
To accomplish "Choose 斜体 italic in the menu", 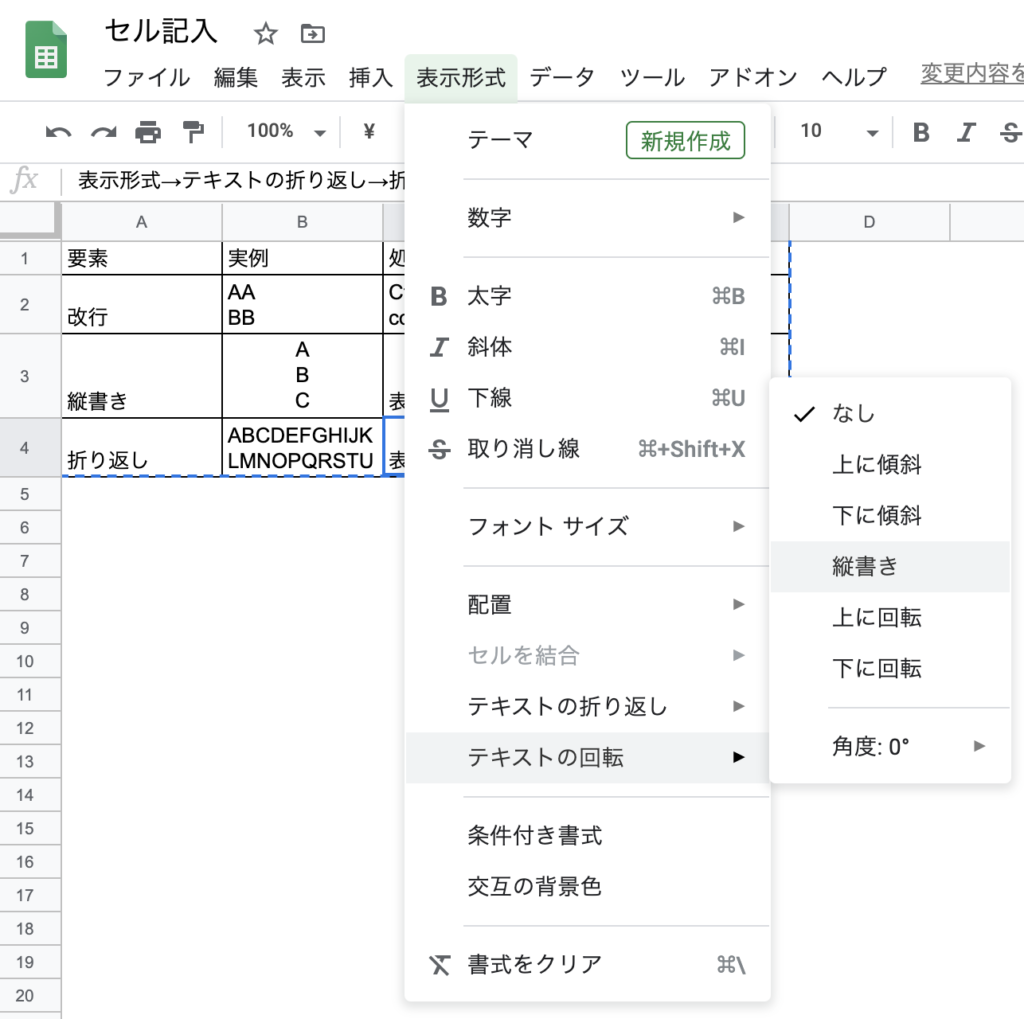I will click(x=587, y=347).
